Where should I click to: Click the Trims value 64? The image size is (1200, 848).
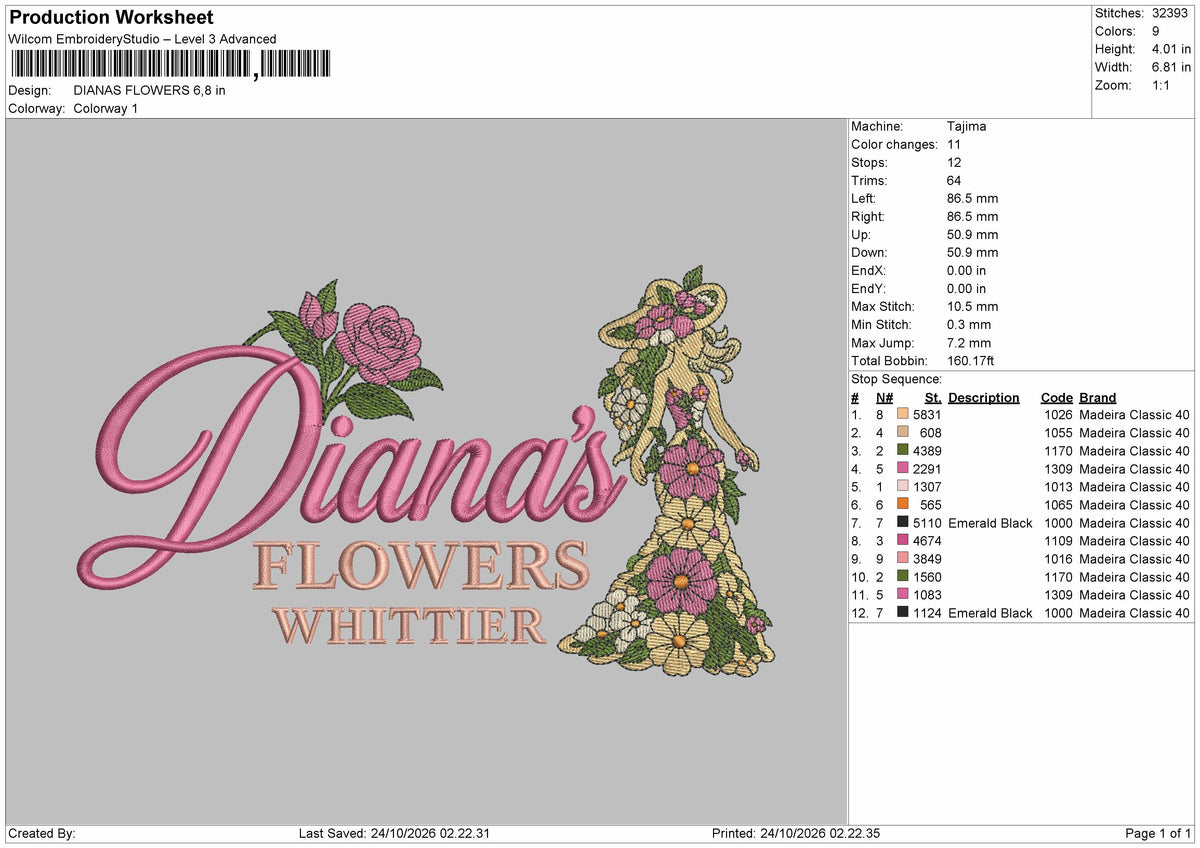954,181
